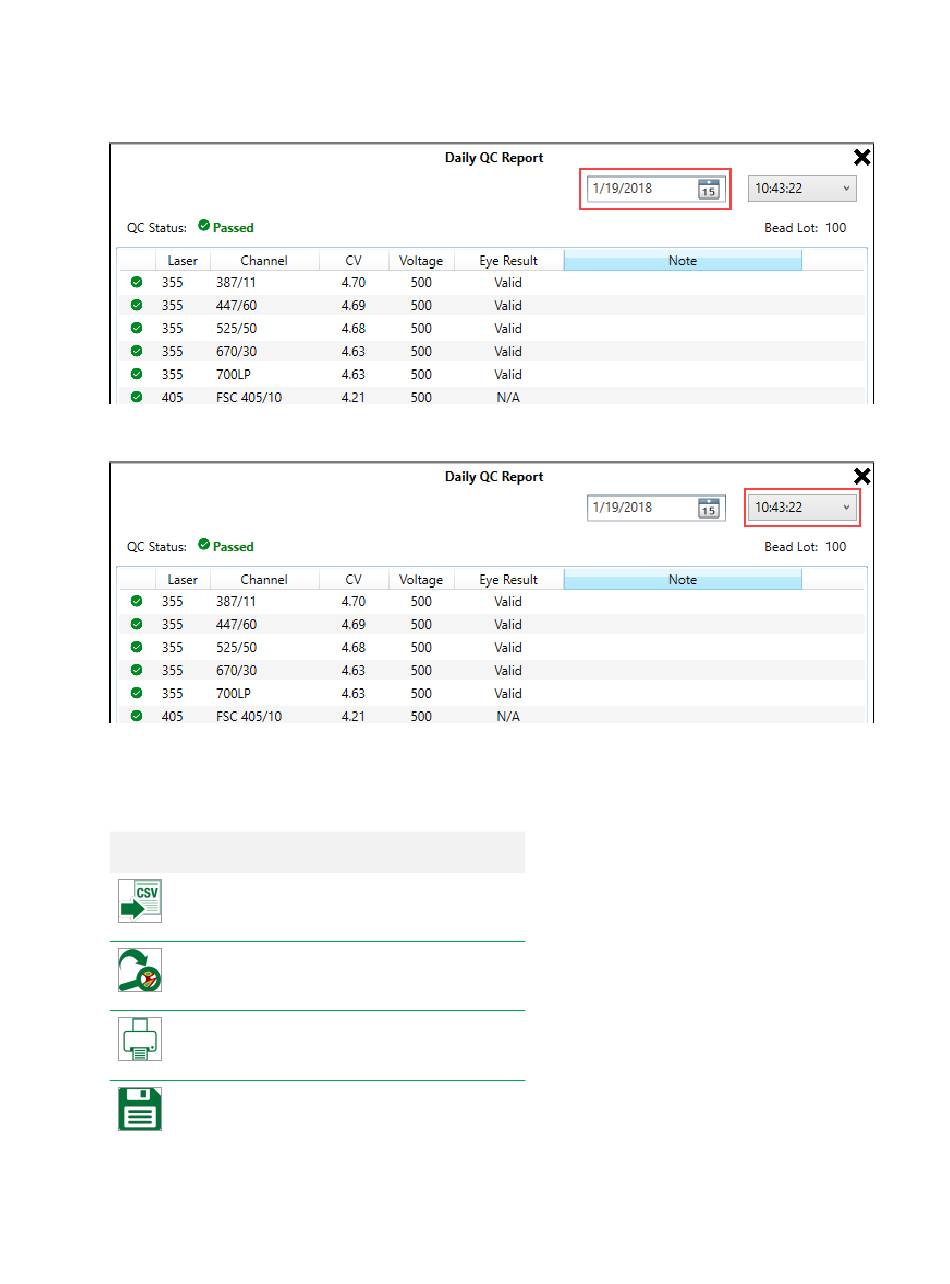The width and height of the screenshot is (950, 1284).
Task: Close the lower Daily QC Report window
Action: pos(861,476)
